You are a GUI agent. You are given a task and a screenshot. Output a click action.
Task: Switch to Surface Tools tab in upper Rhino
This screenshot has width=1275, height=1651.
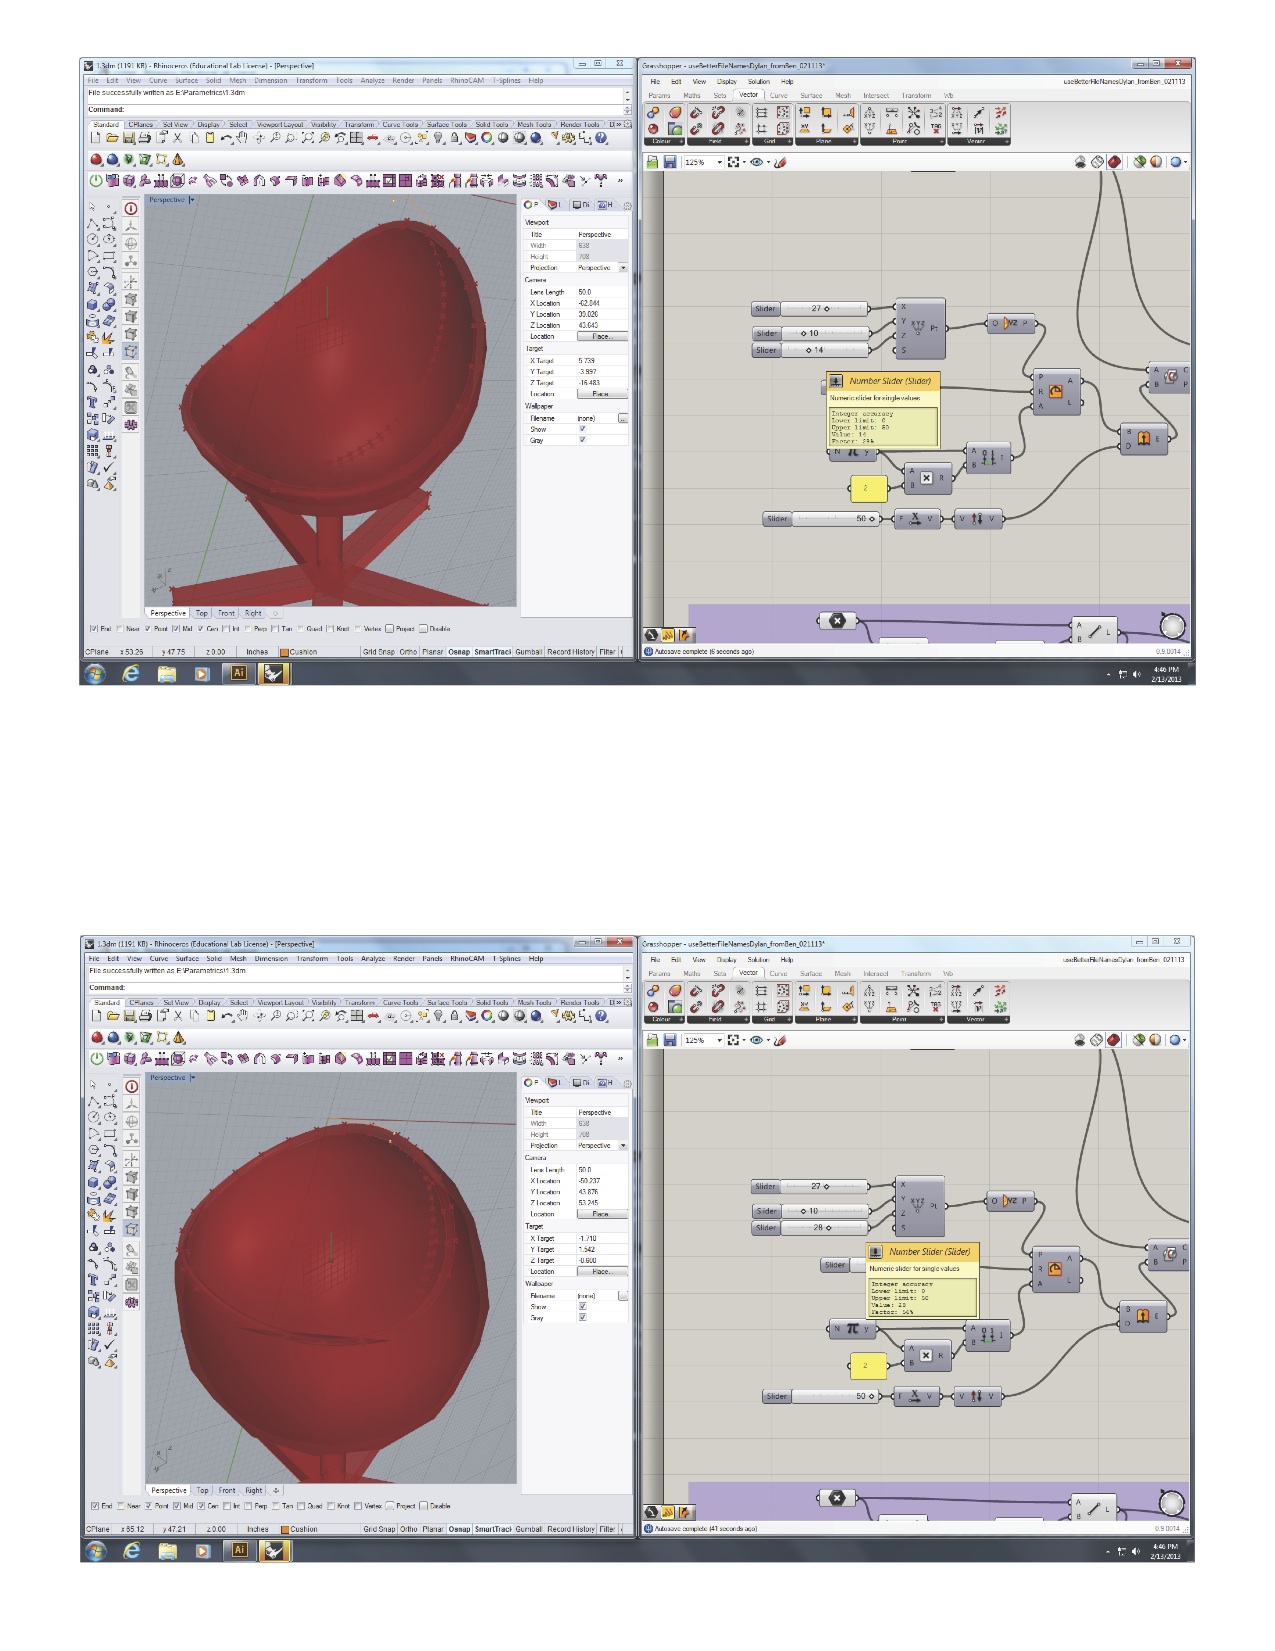(x=446, y=125)
